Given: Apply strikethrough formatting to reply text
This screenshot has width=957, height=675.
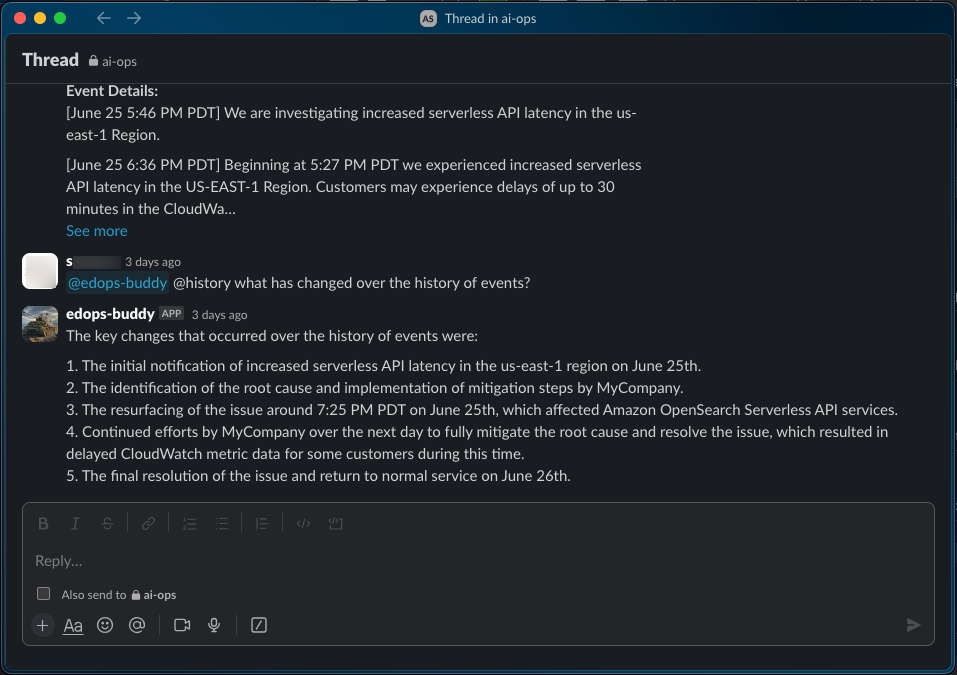Looking at the screenshot, I should [x=107, y=524].
